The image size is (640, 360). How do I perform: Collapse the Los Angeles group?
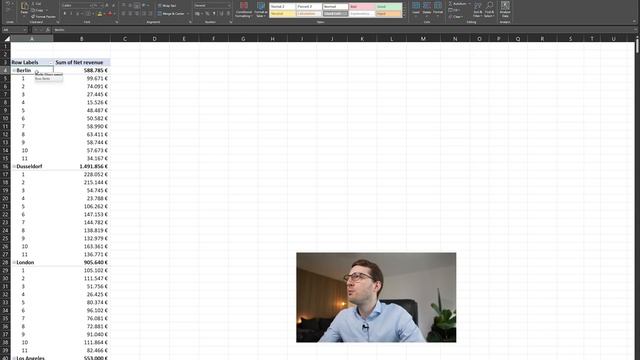pyautogui.click(x=14, y=358)
